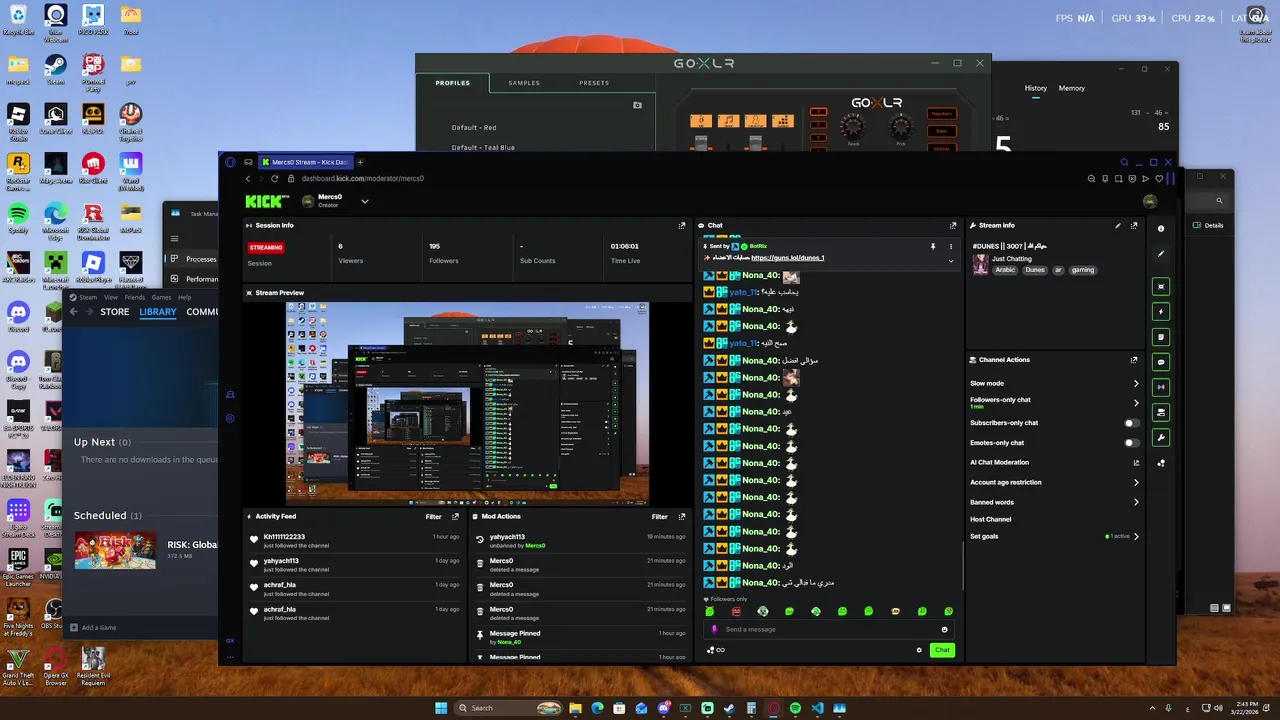The height and width of the screenshot is (720, 1280).
Task: Toggle stream preview widget in right sidebar
Action: click(1161, 286)
